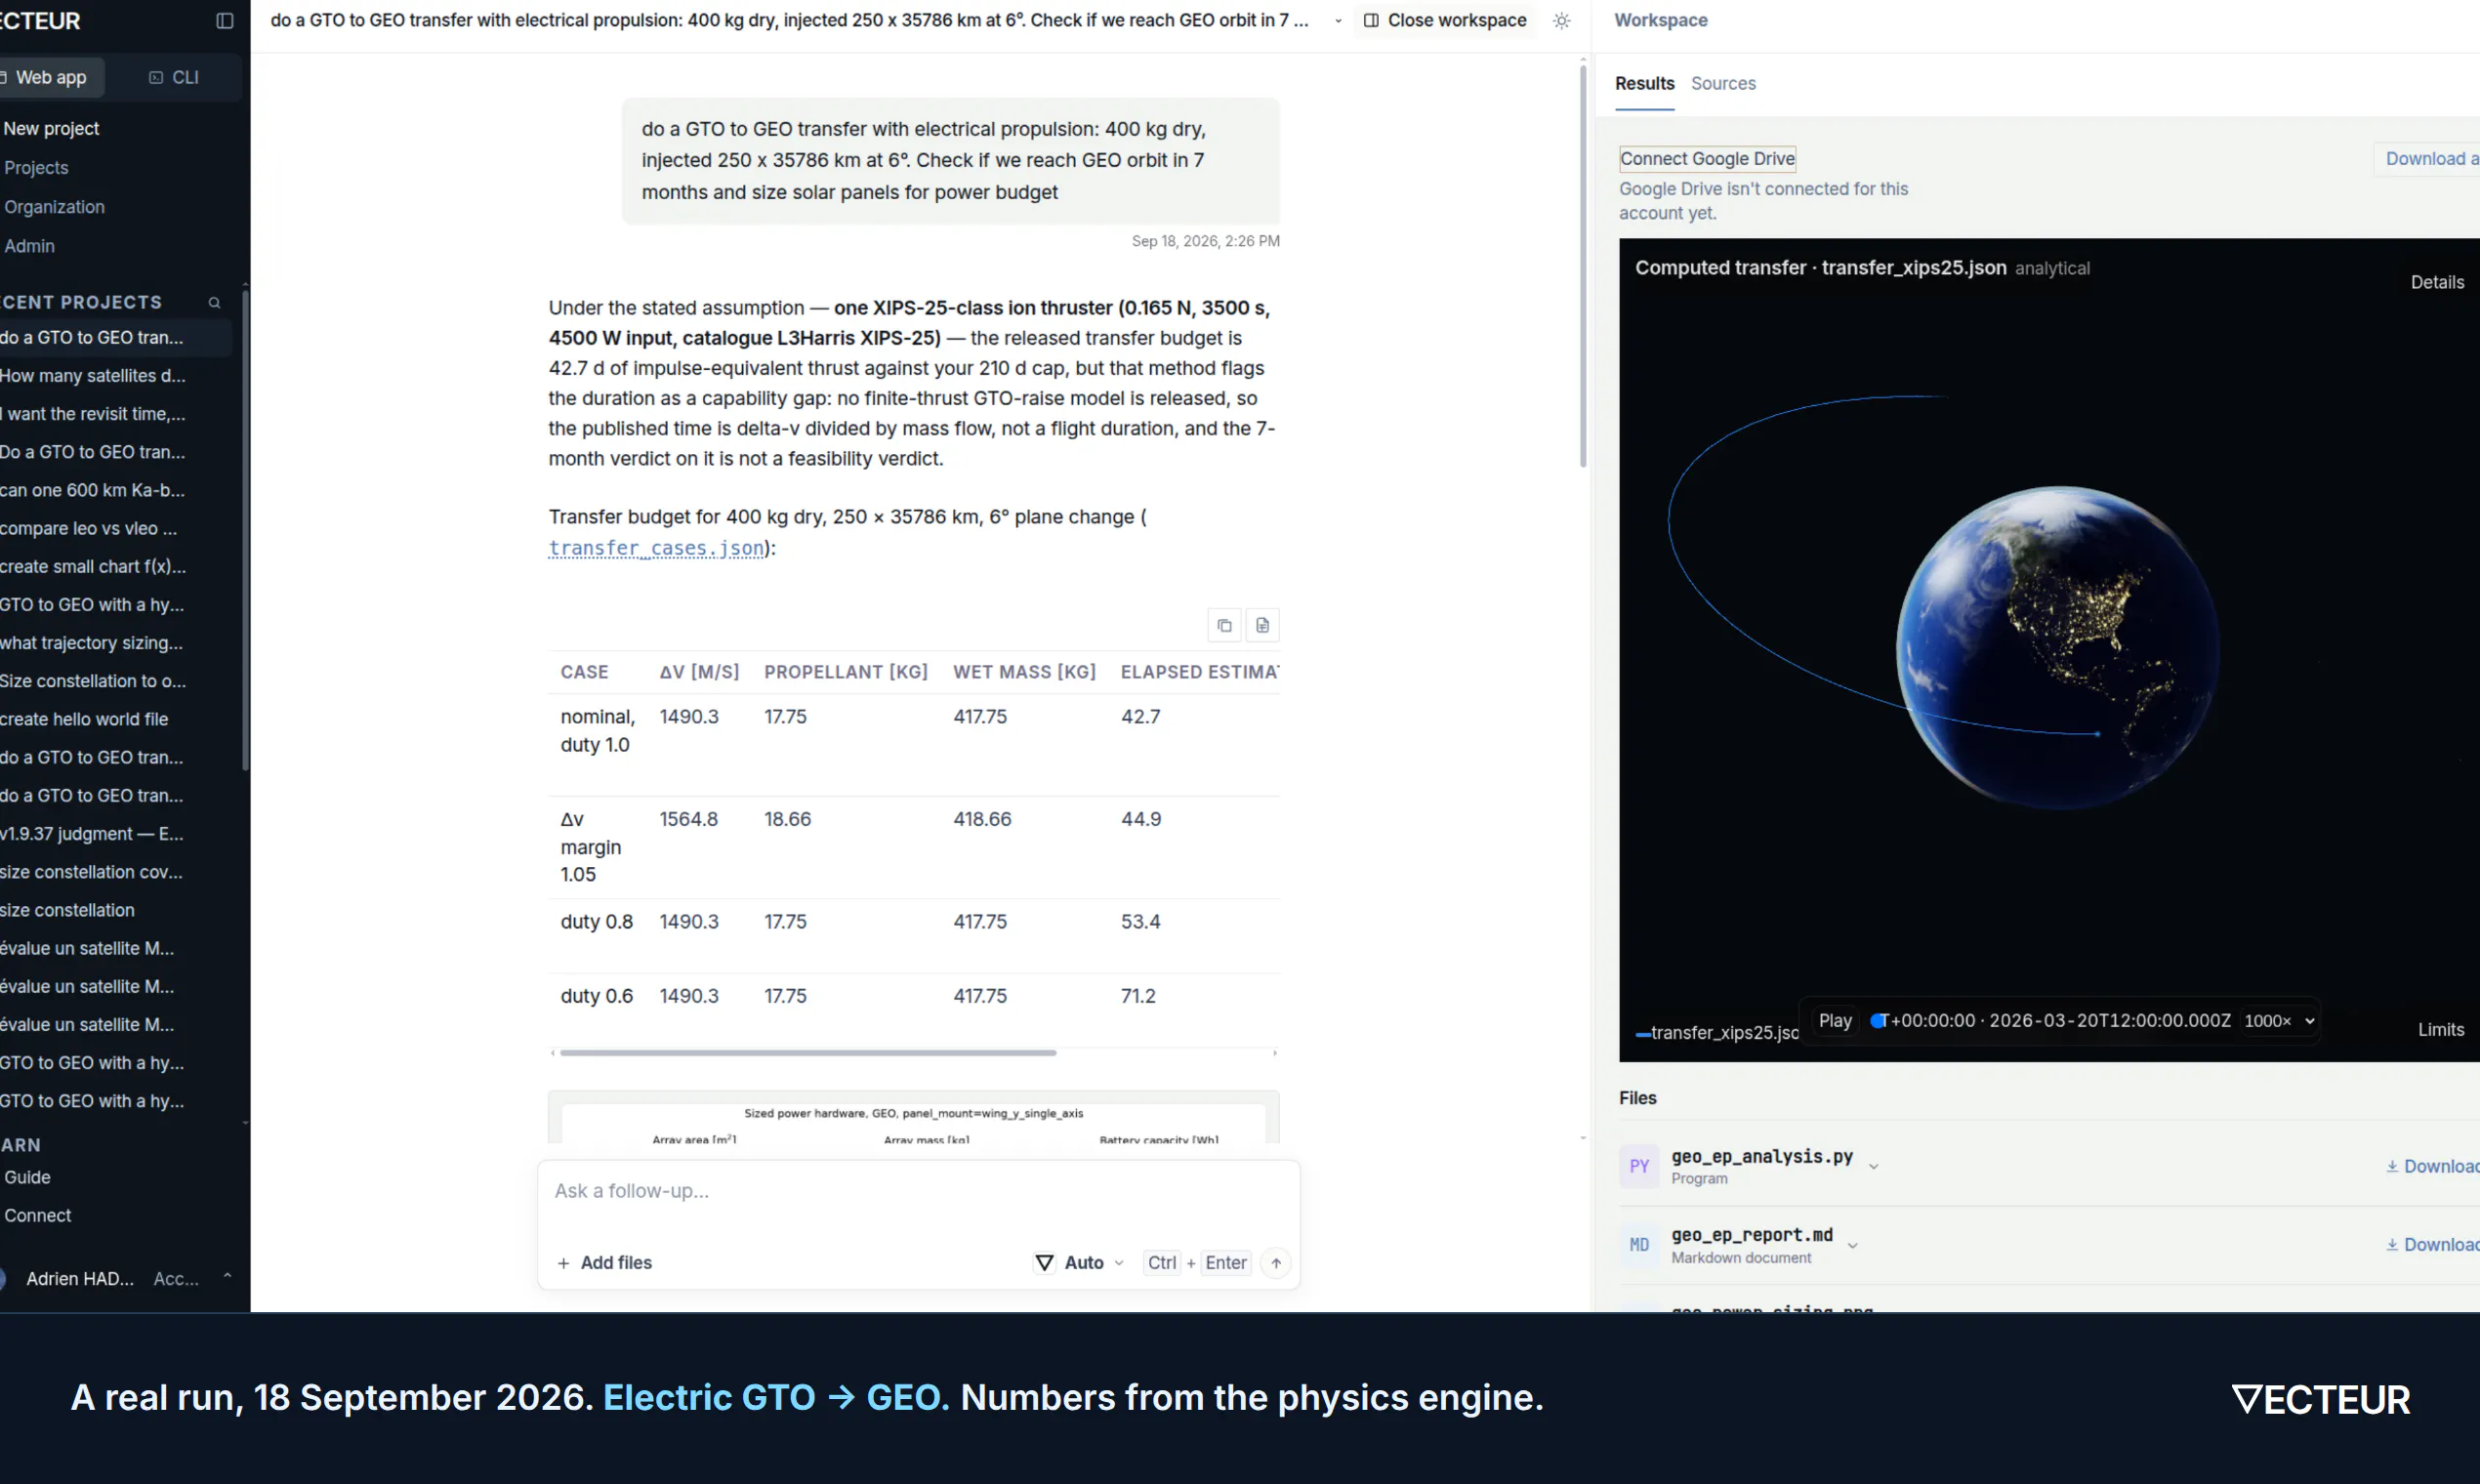Open 'what trajectory sizing...' project
2480x1484 pixels.
92,642
